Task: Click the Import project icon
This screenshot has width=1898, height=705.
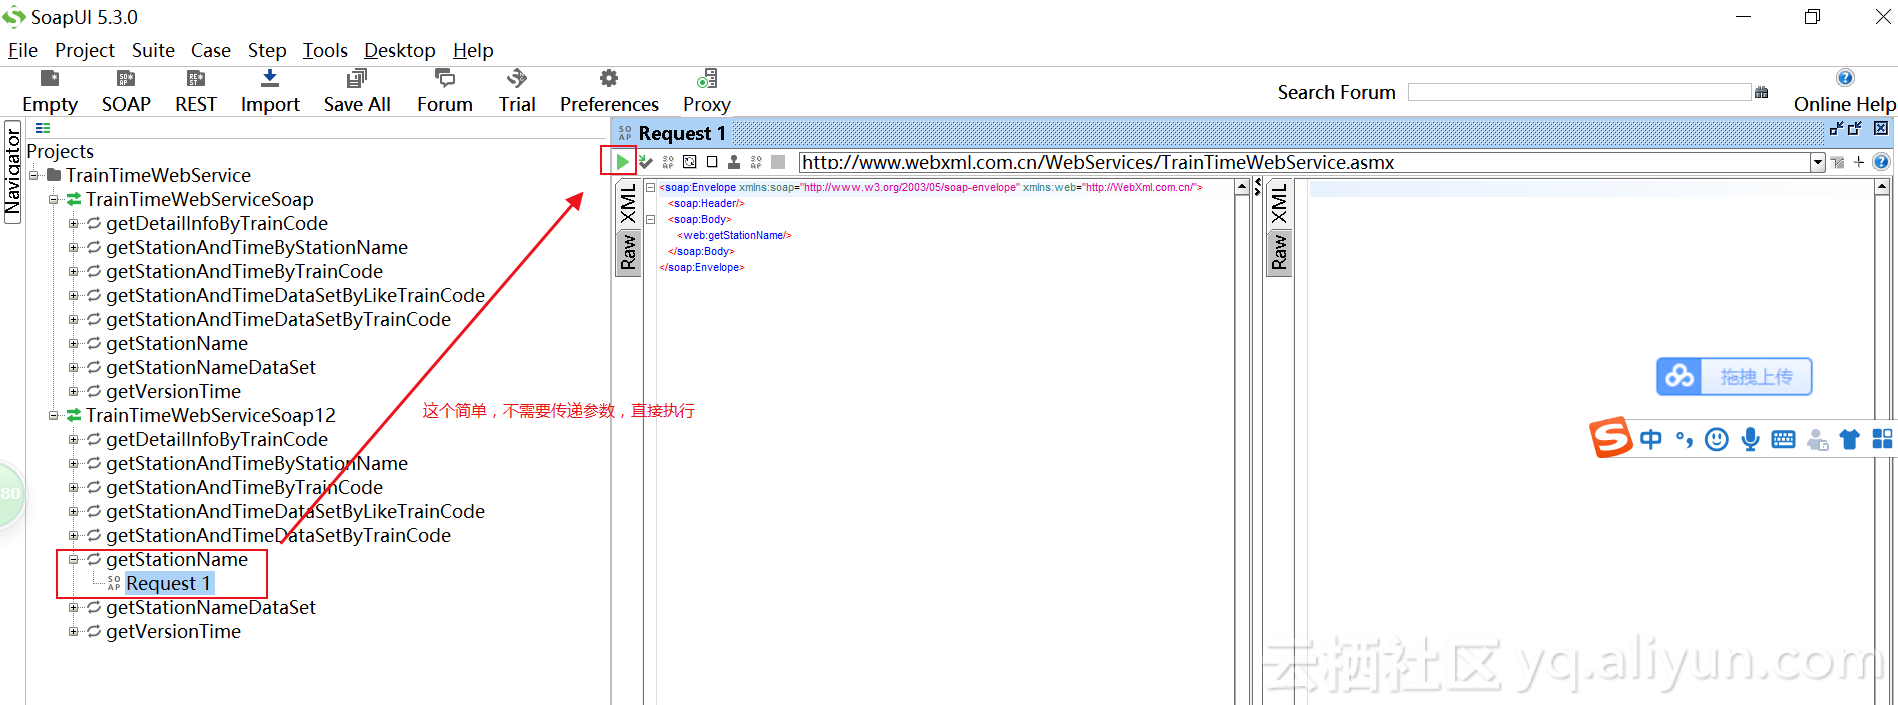Action: coord(270,79)
